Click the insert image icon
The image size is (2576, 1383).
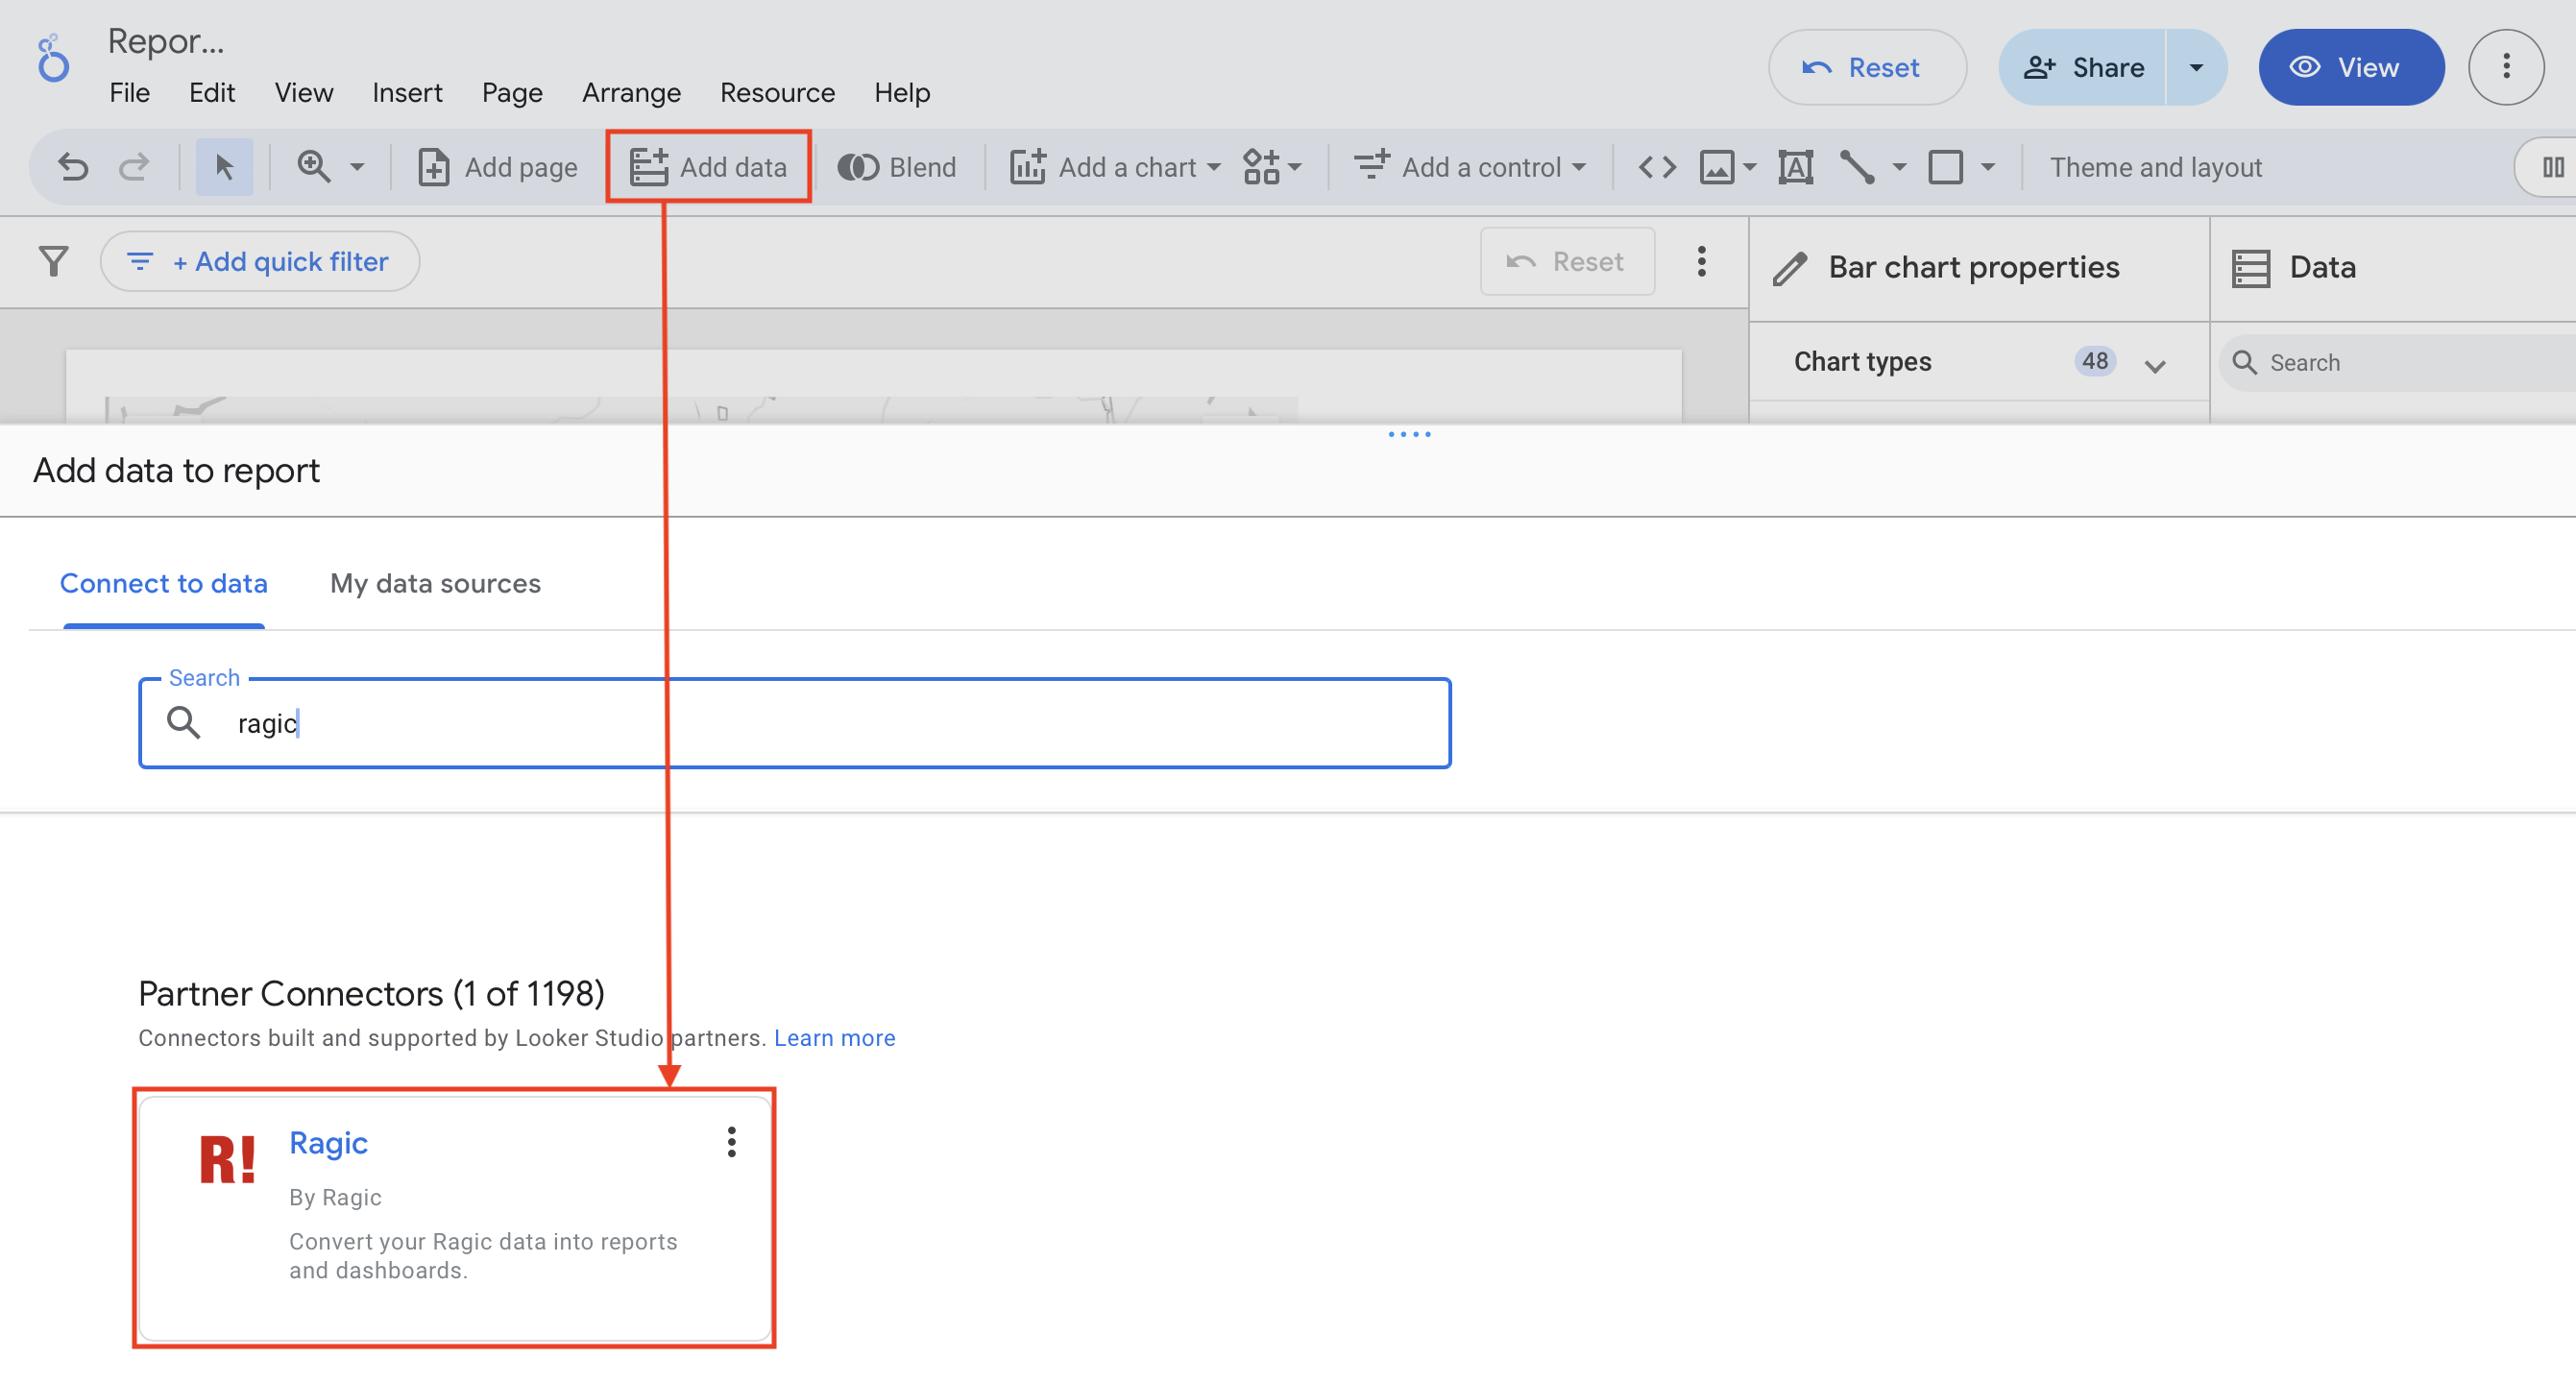pos(1716,167)
